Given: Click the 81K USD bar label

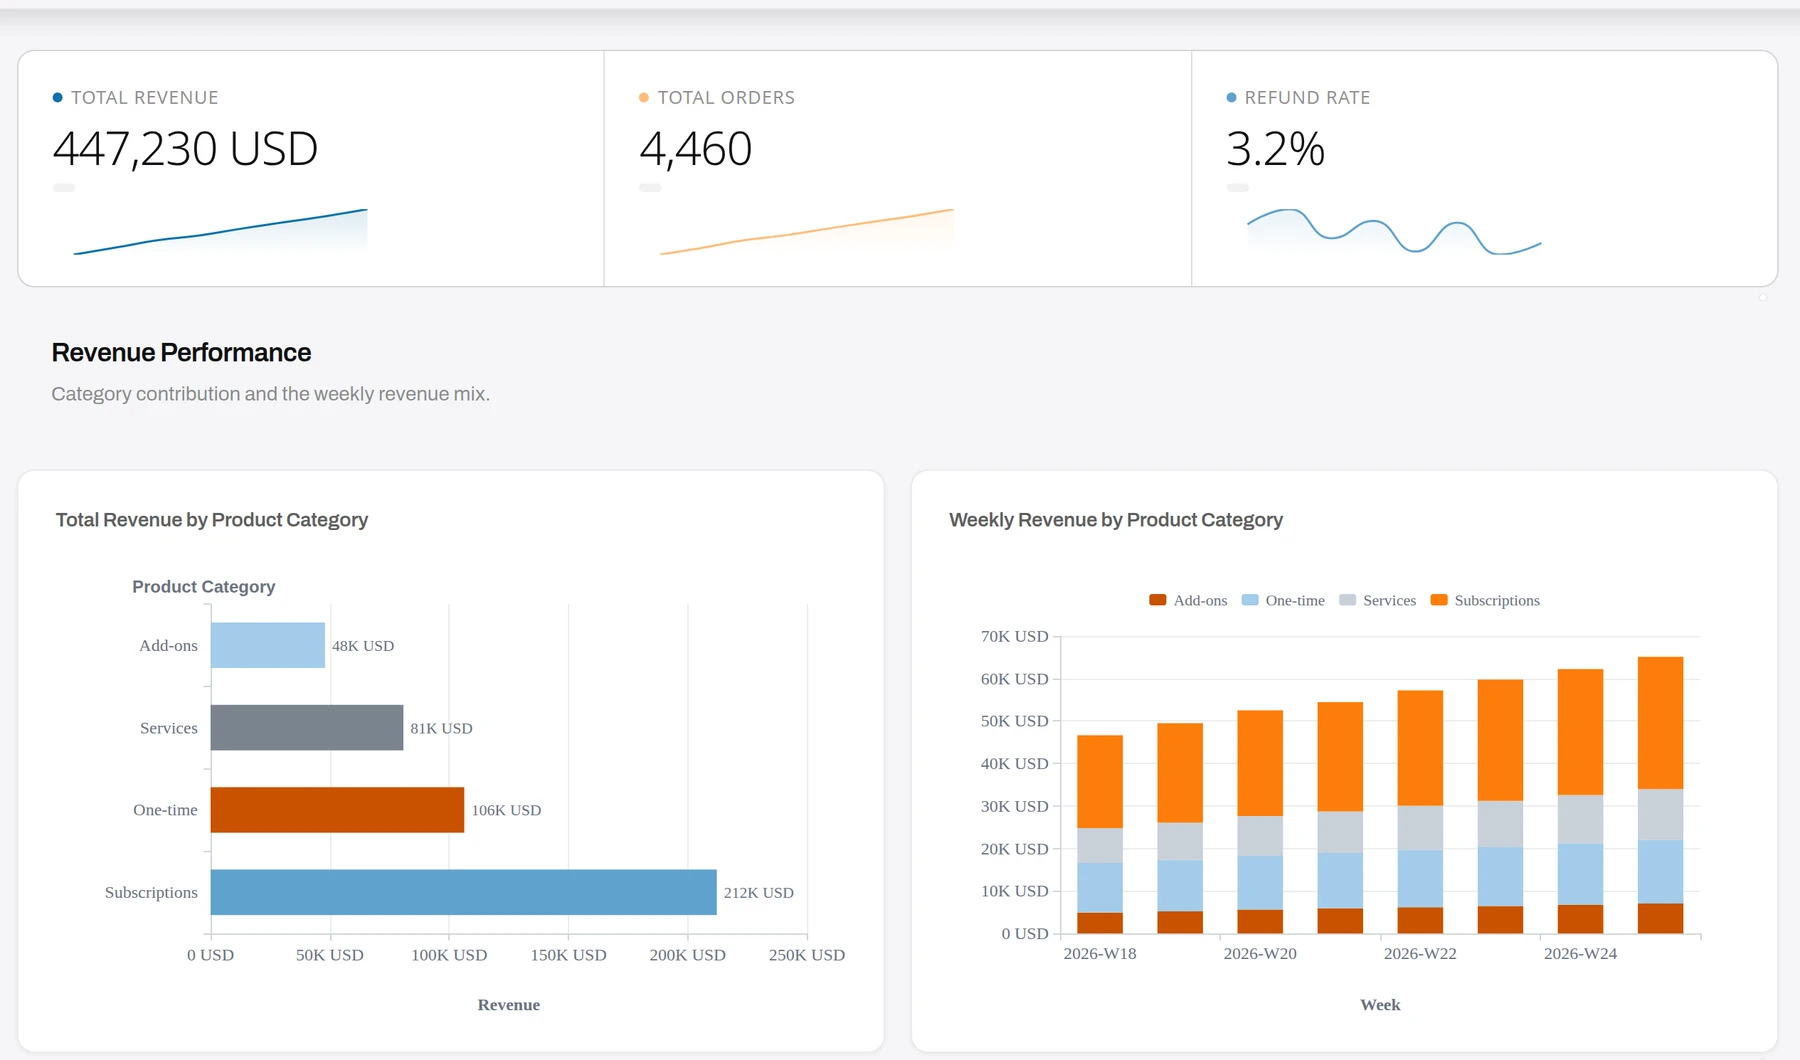Looking at the screenshot, I should click(x=441, y=728).
